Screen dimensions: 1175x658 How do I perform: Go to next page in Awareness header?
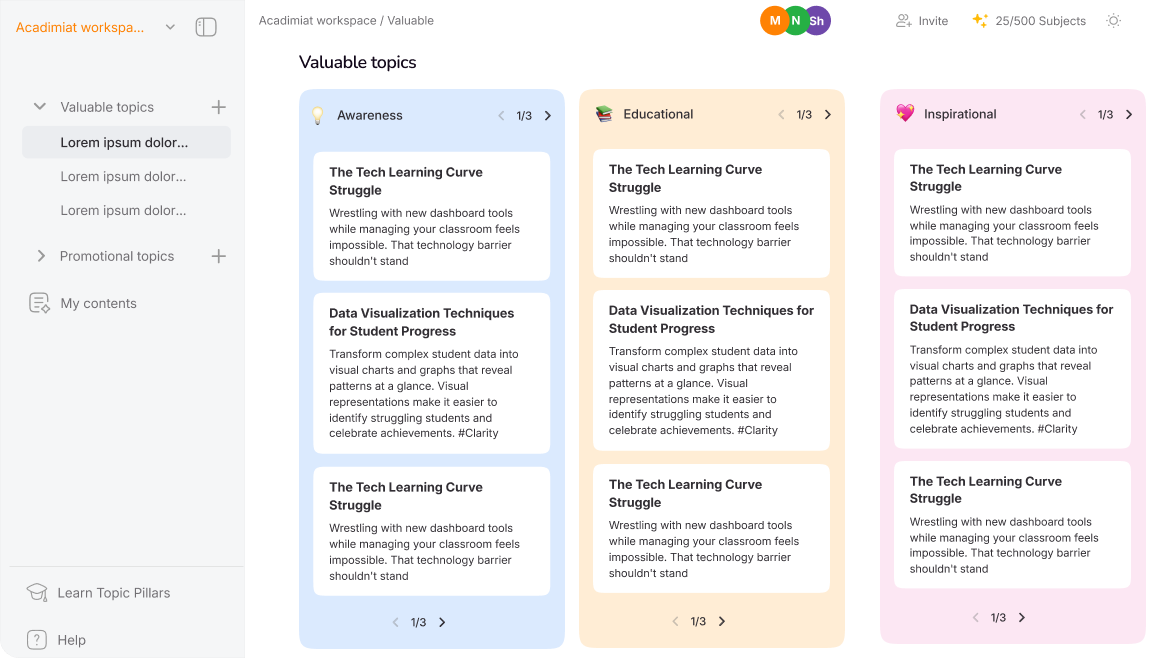548,116
